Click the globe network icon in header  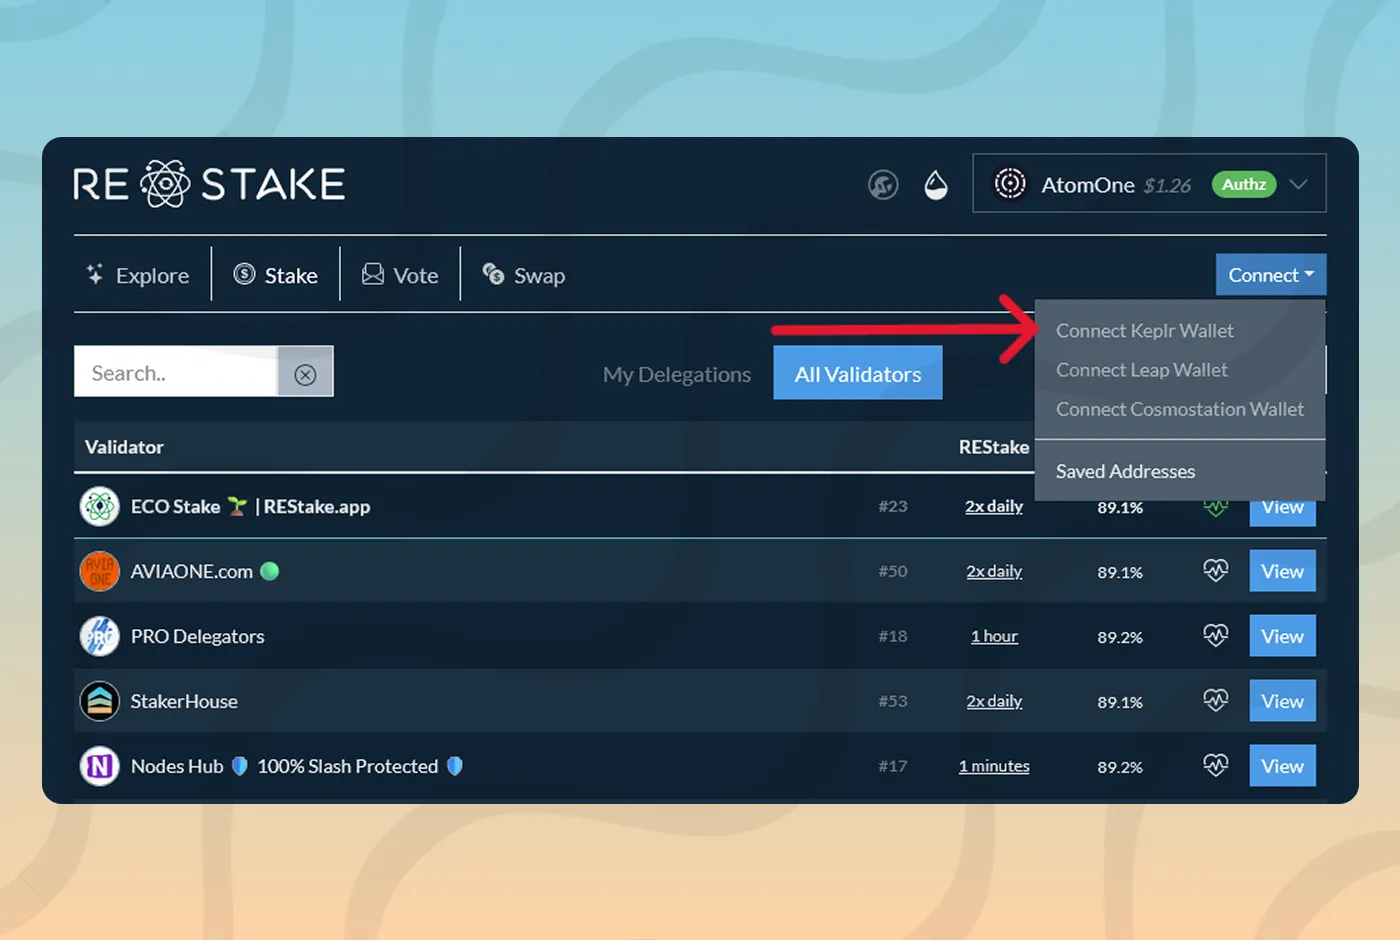[883, 185]
